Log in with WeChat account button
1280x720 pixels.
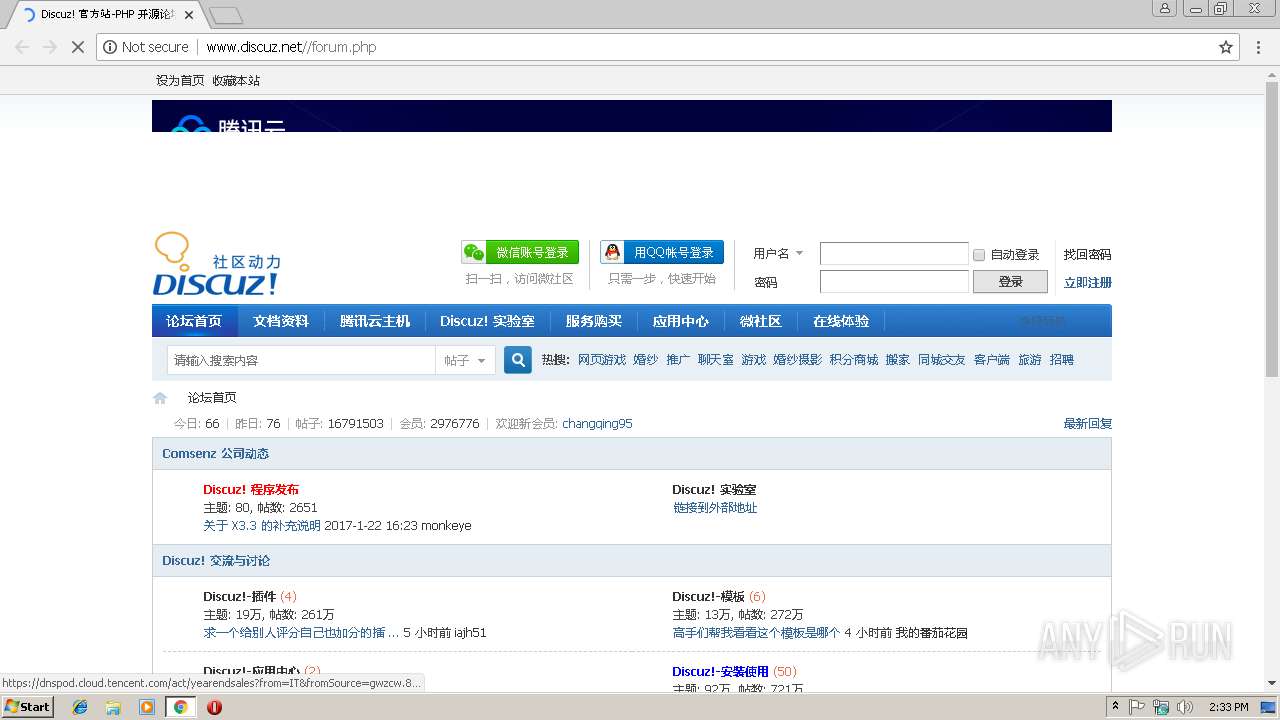520,252
